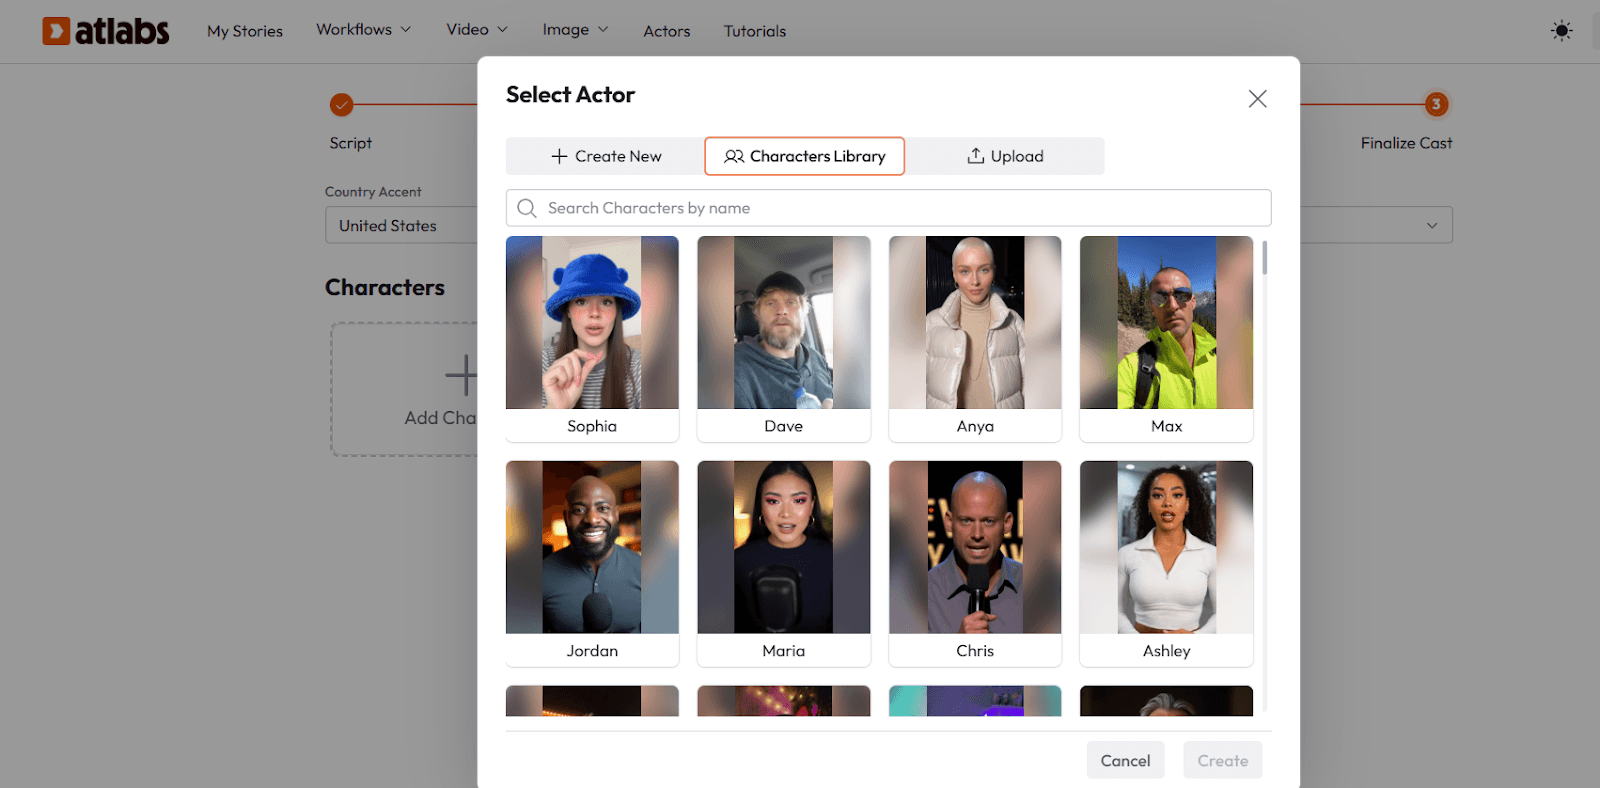Click the Script step checkmark
This screenshot has width=1600, height=788.
[342, 104]
